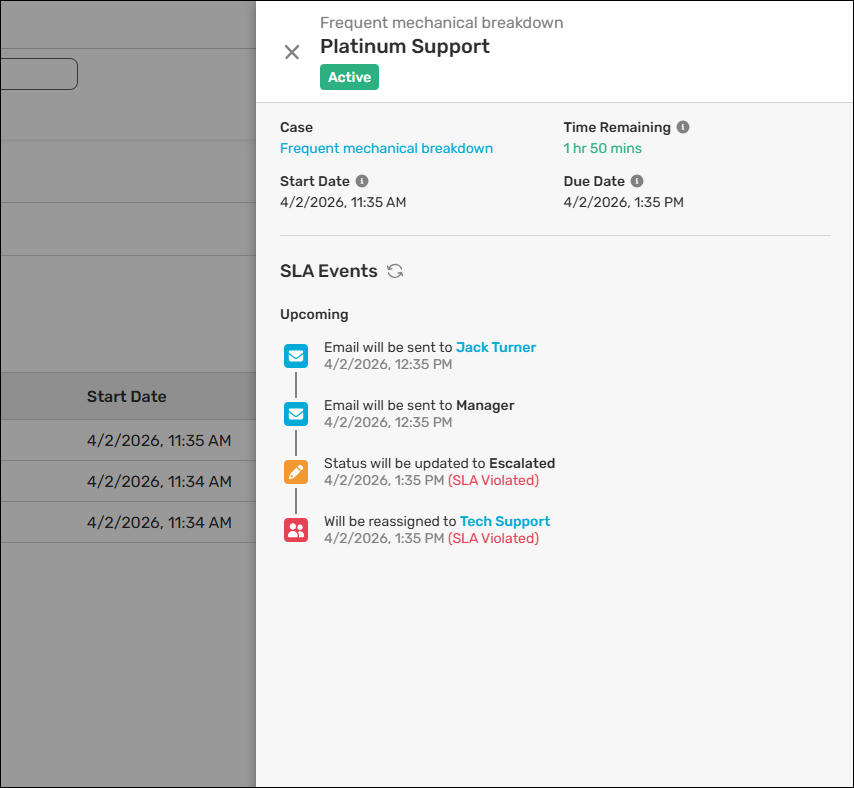Click the input field in background page

tap(38, 74)
